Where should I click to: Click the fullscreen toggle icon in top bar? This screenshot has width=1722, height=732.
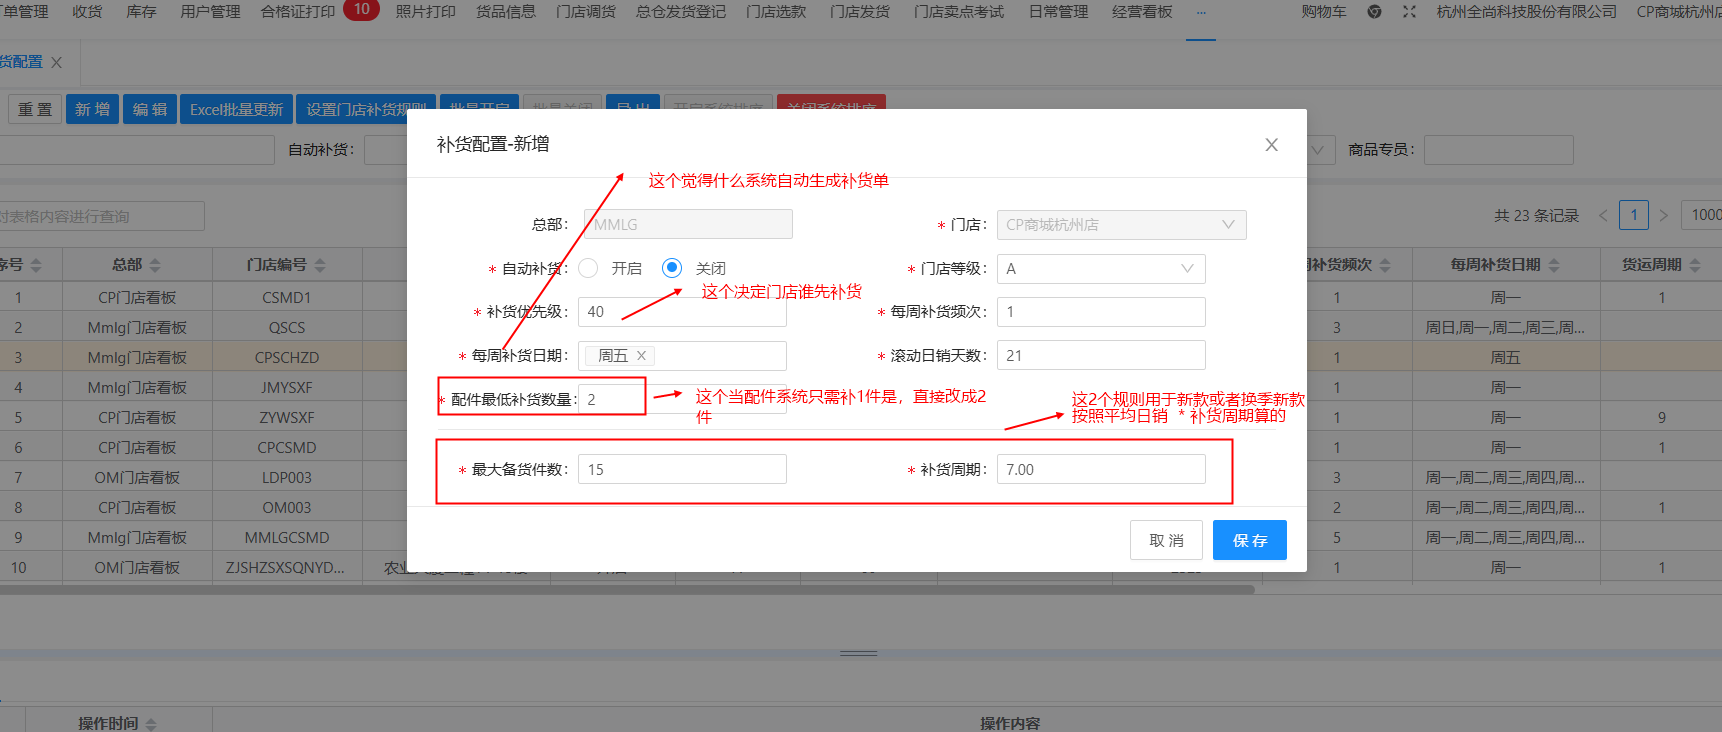coord(1409,12)
